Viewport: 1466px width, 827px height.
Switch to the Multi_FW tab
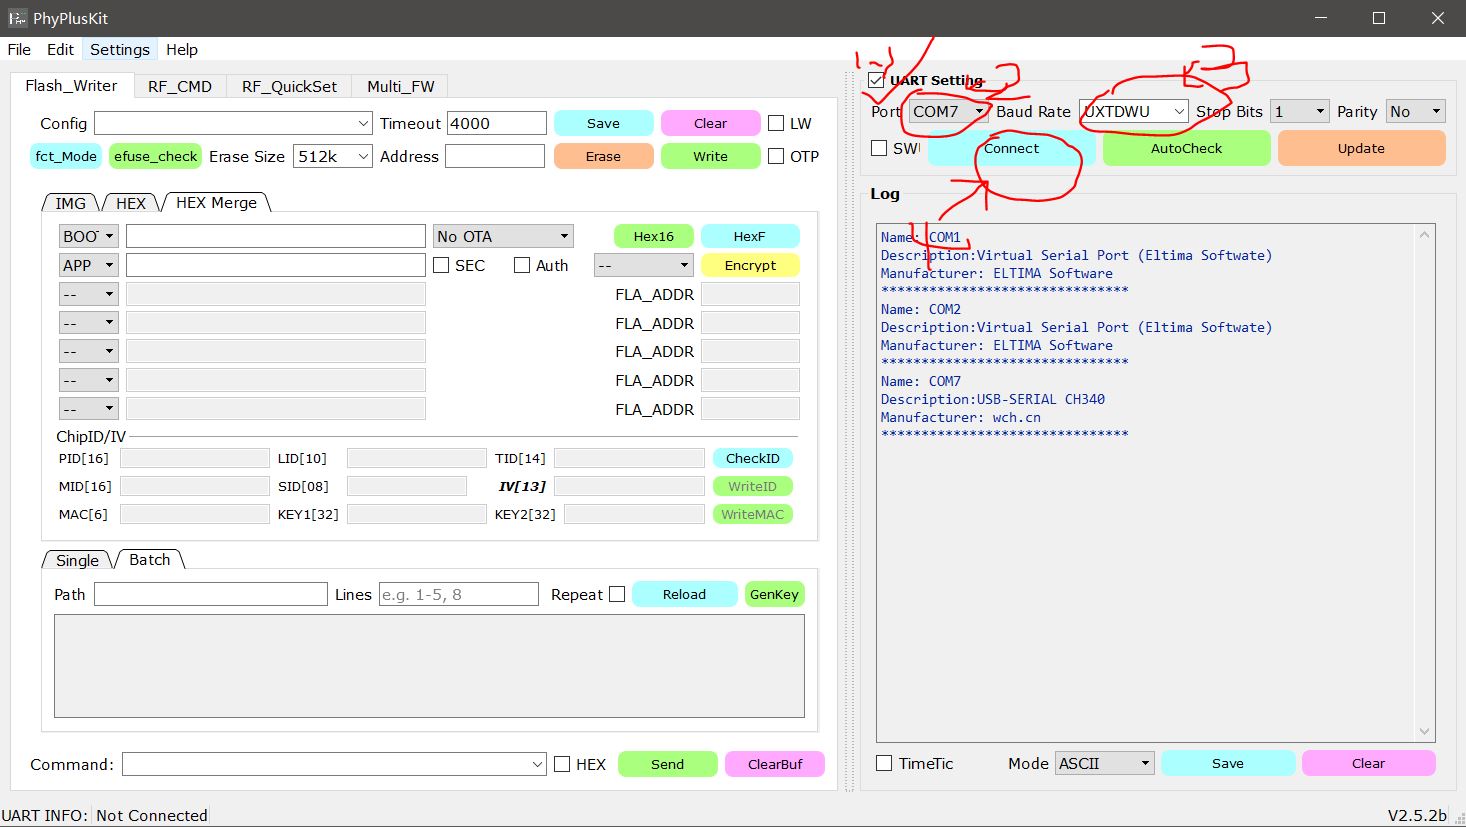[x=400, y=86]
